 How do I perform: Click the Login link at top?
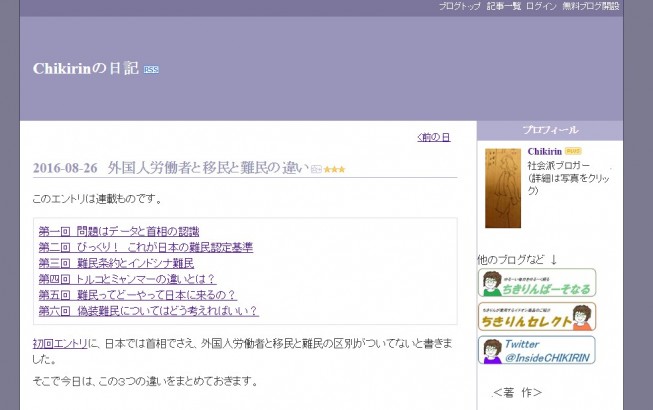tap(541, 6)
